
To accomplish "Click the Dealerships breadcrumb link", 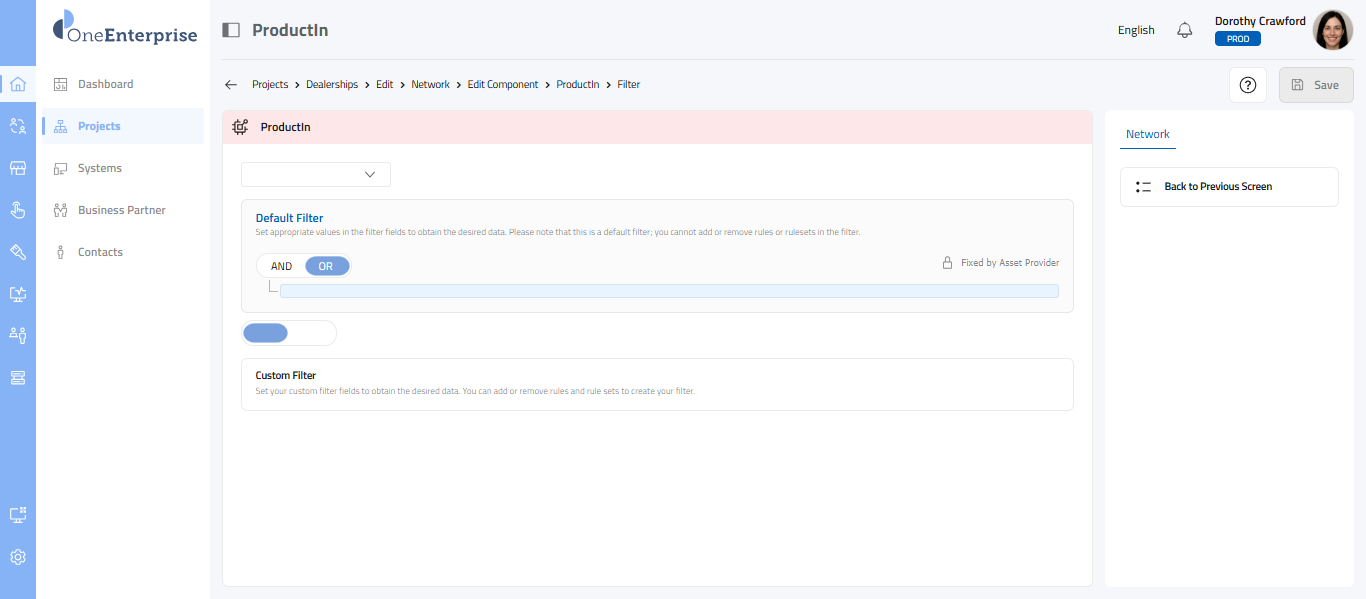I will coord(332,85).
